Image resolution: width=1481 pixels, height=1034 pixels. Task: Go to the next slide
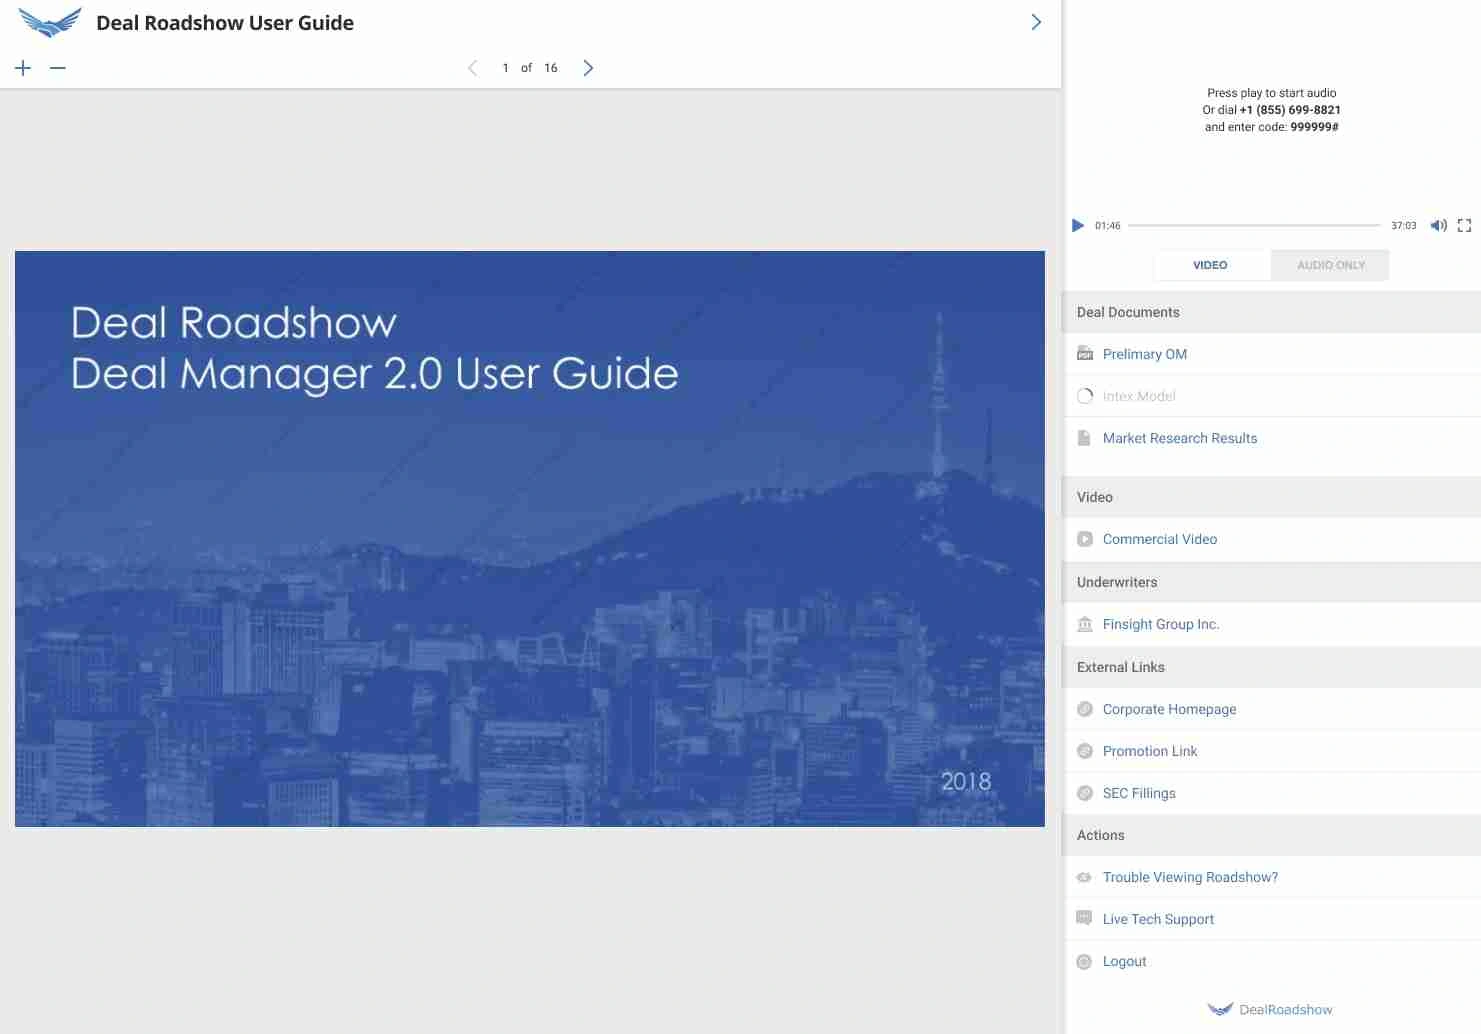(x=588, y=68)
